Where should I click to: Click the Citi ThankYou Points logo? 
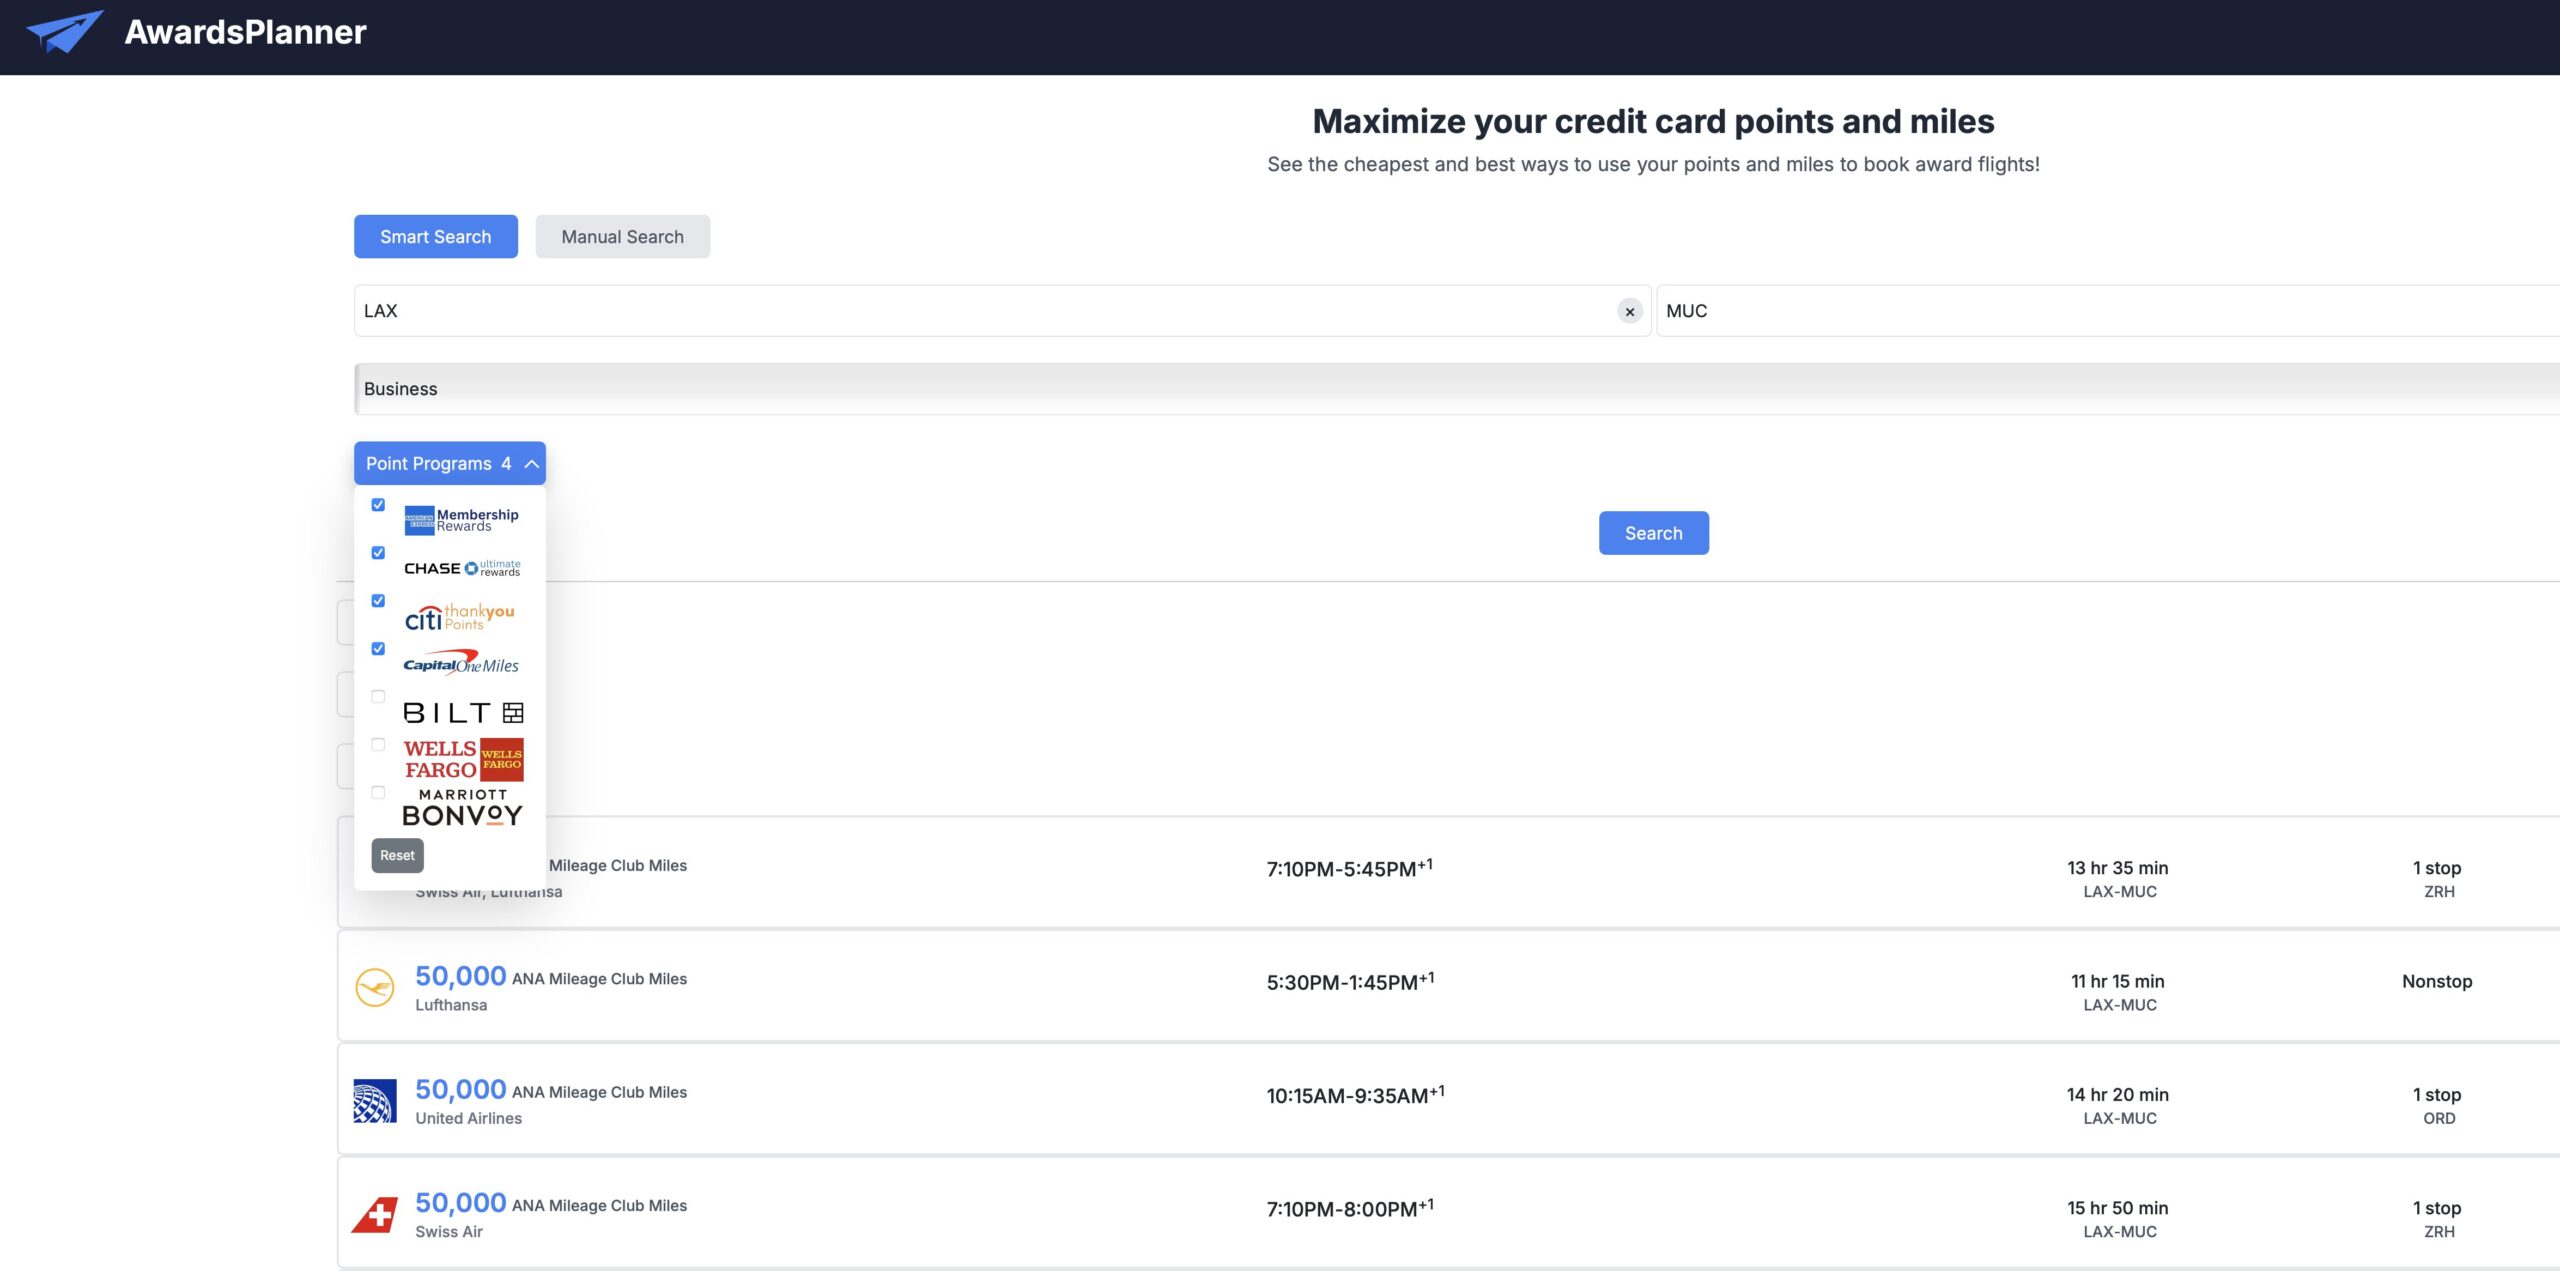460,617
